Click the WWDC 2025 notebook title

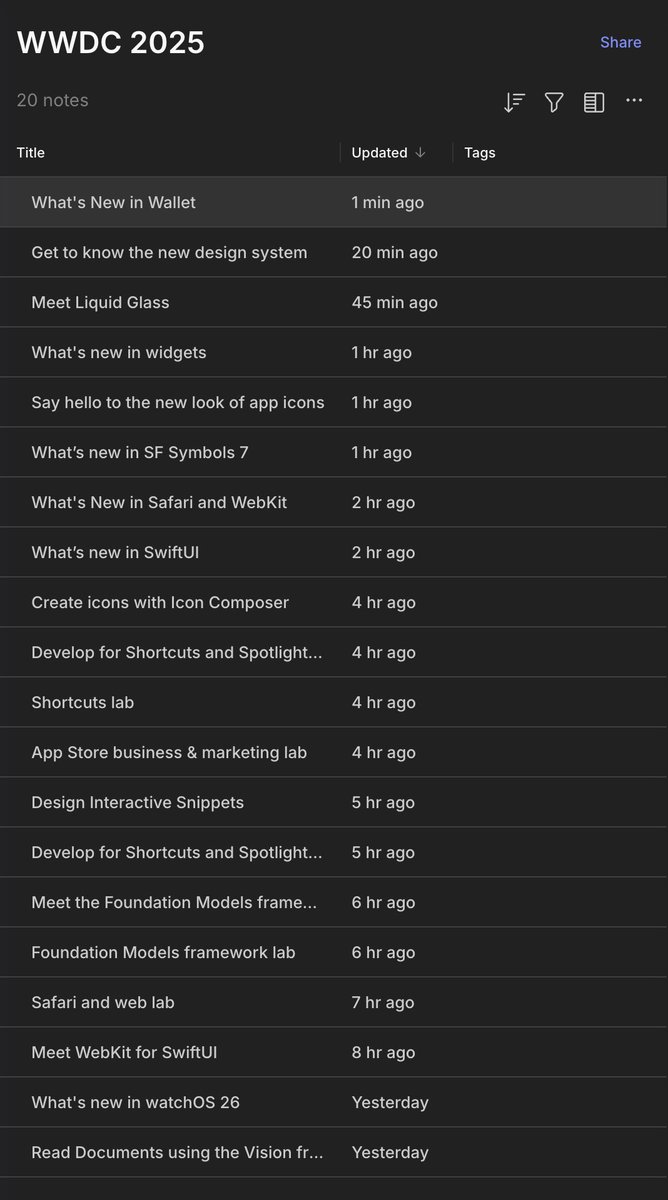point(111,42)
